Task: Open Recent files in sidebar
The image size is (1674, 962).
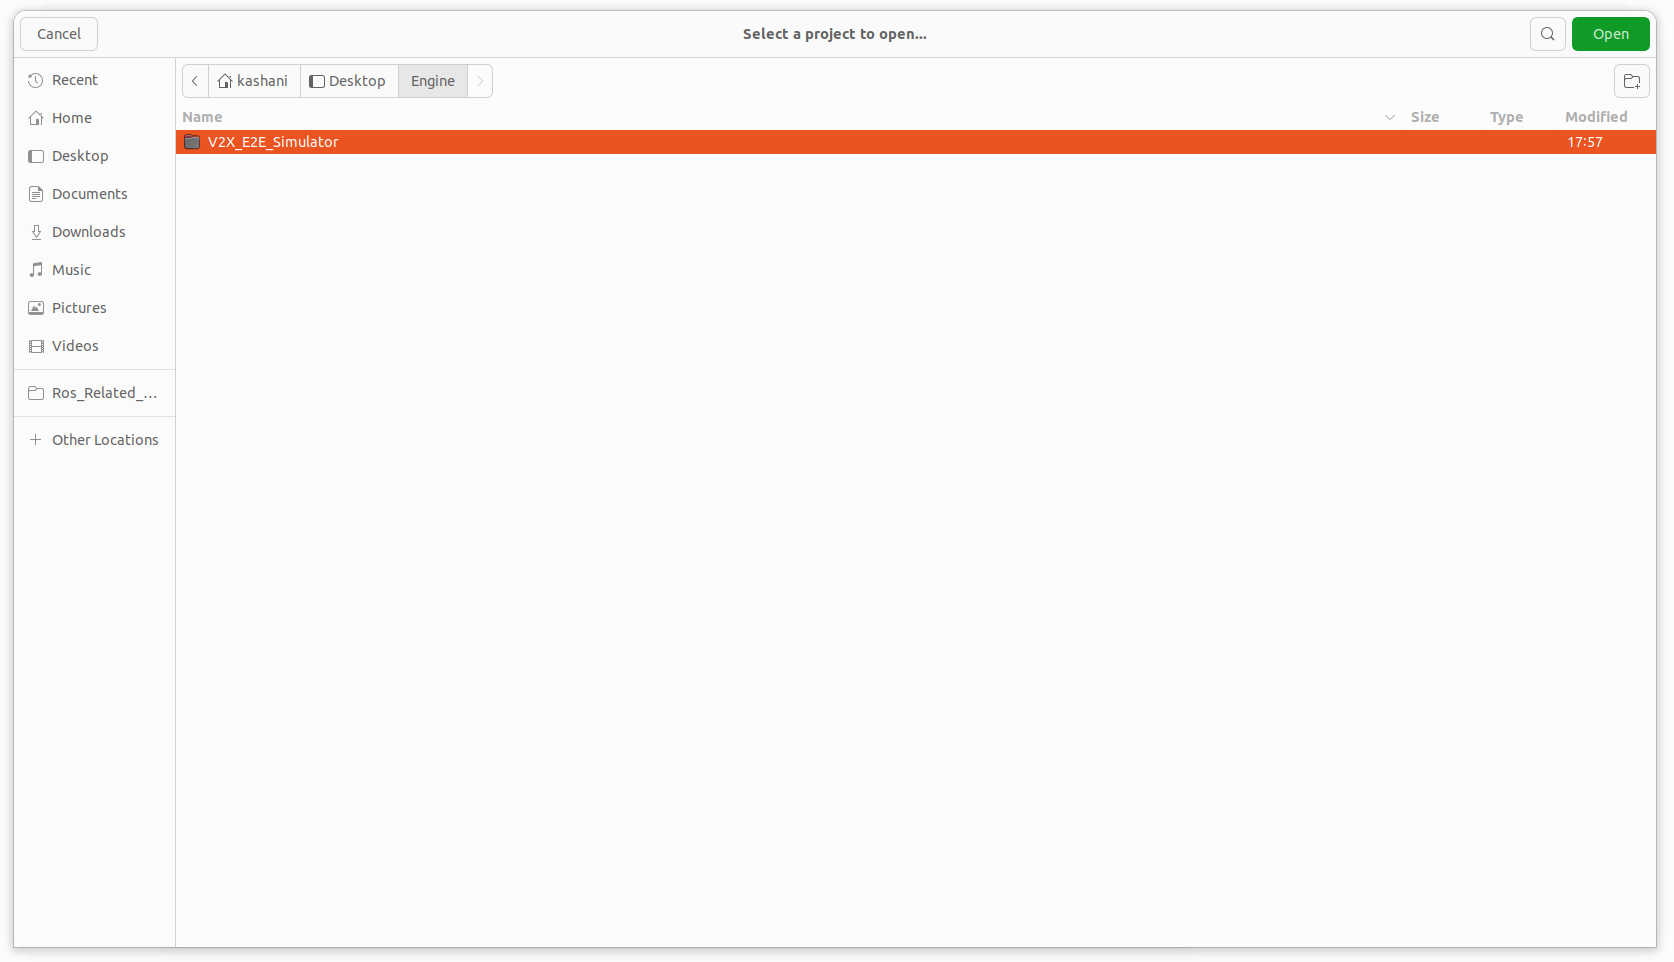Action: (x=75, y=80)
